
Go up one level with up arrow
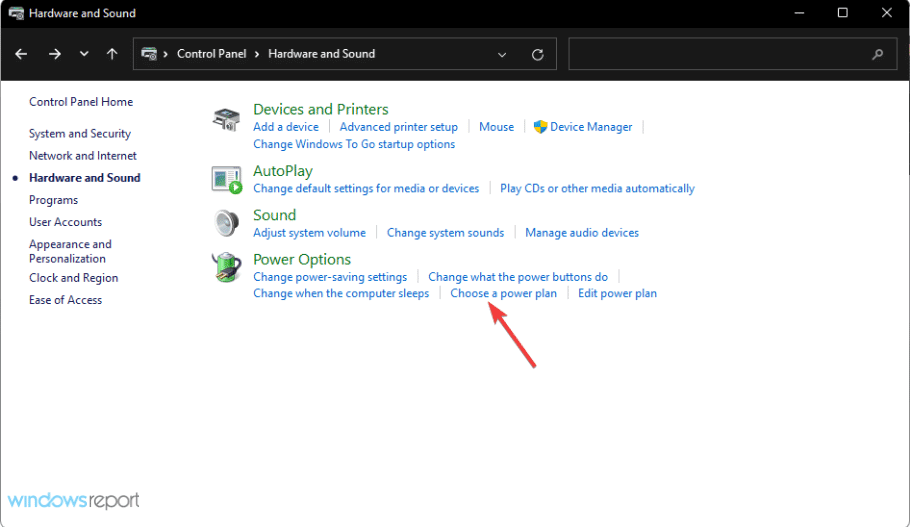click(x=112, y=54)
